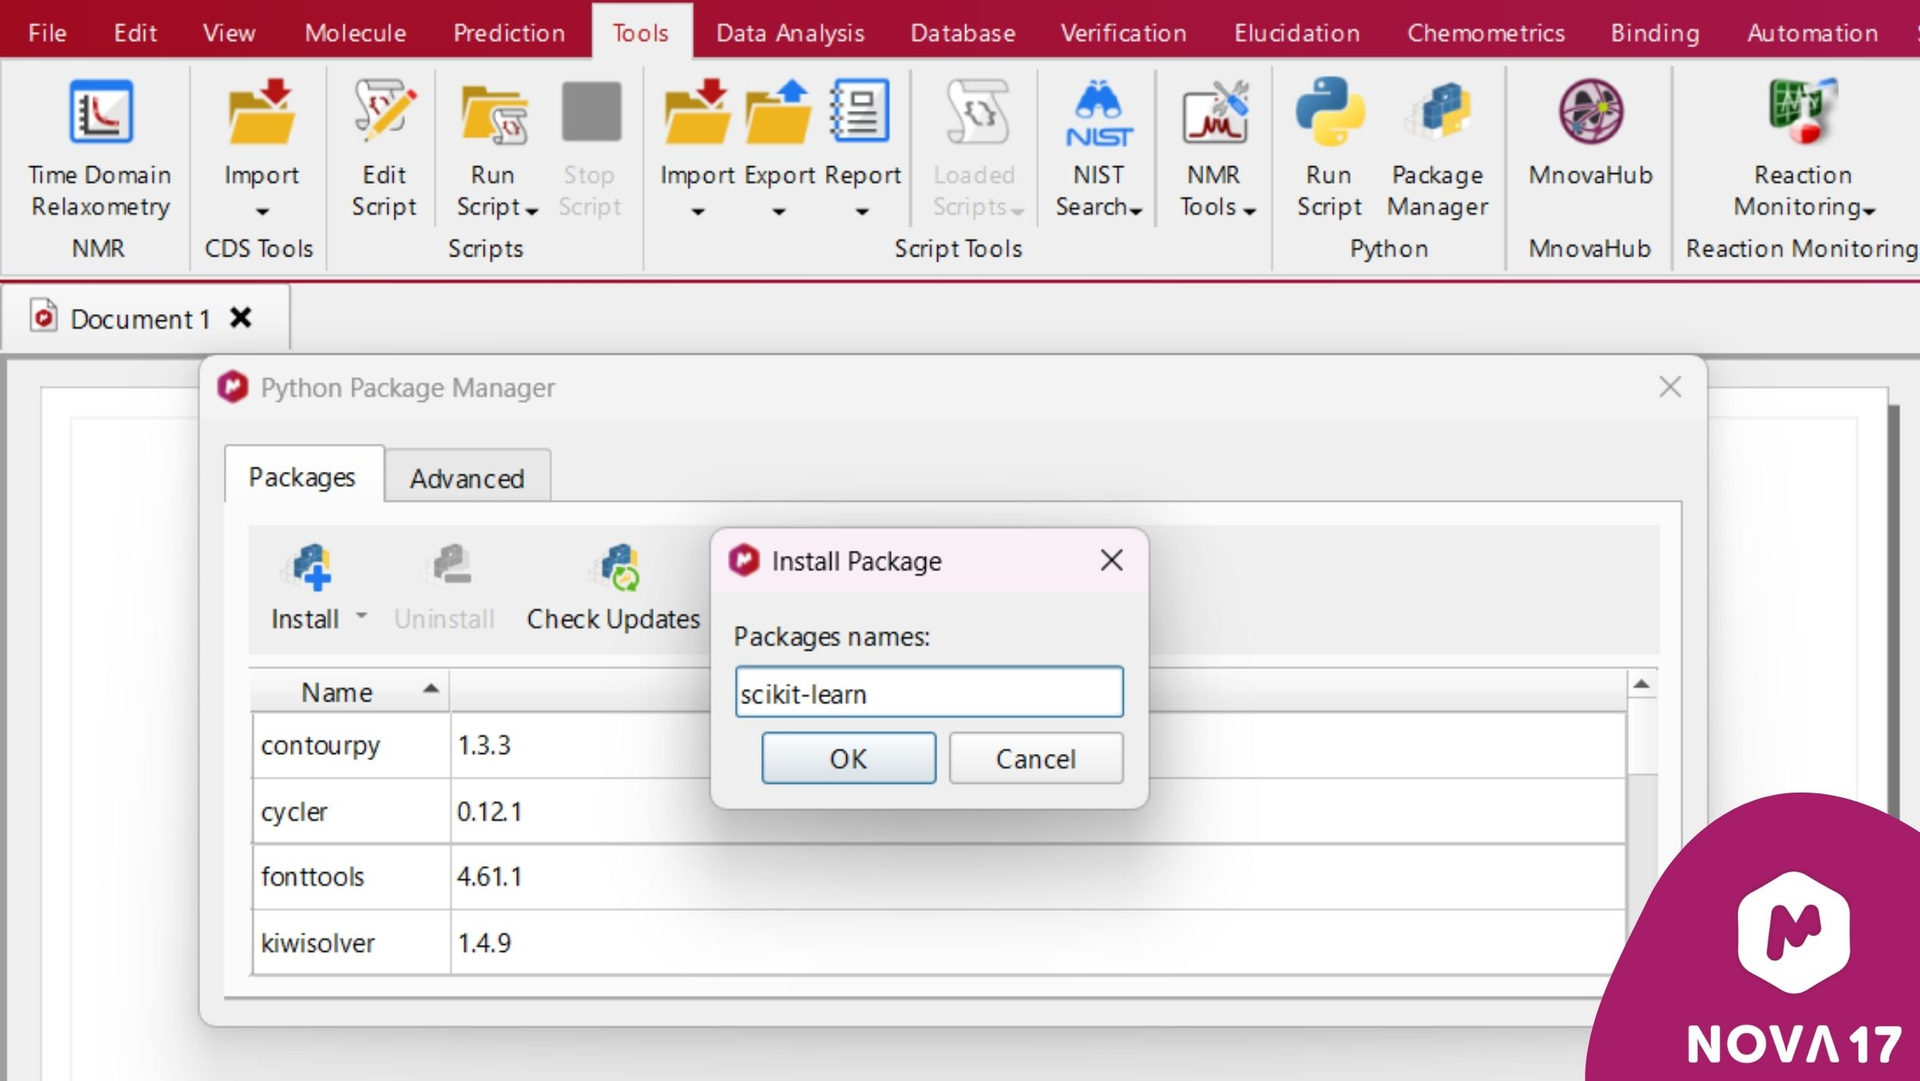Expand the Run Script dropdown arrow

click(x=532, y=210)
